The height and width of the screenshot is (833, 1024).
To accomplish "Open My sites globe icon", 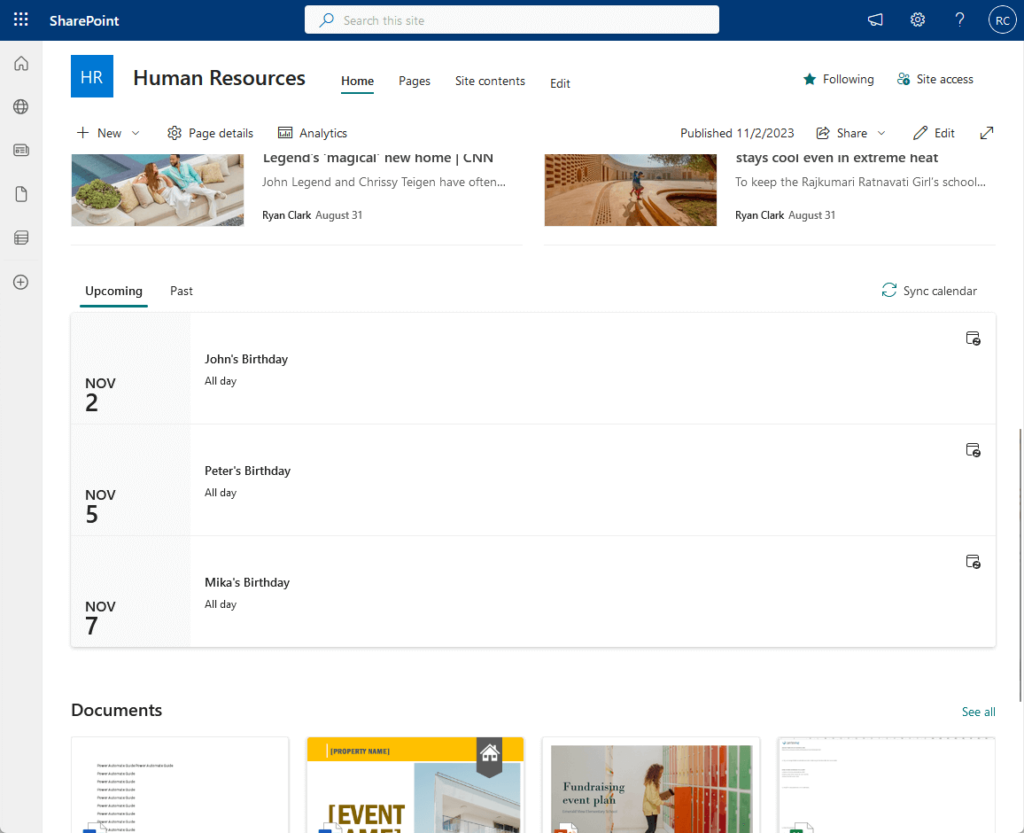I will click(21, 106).
